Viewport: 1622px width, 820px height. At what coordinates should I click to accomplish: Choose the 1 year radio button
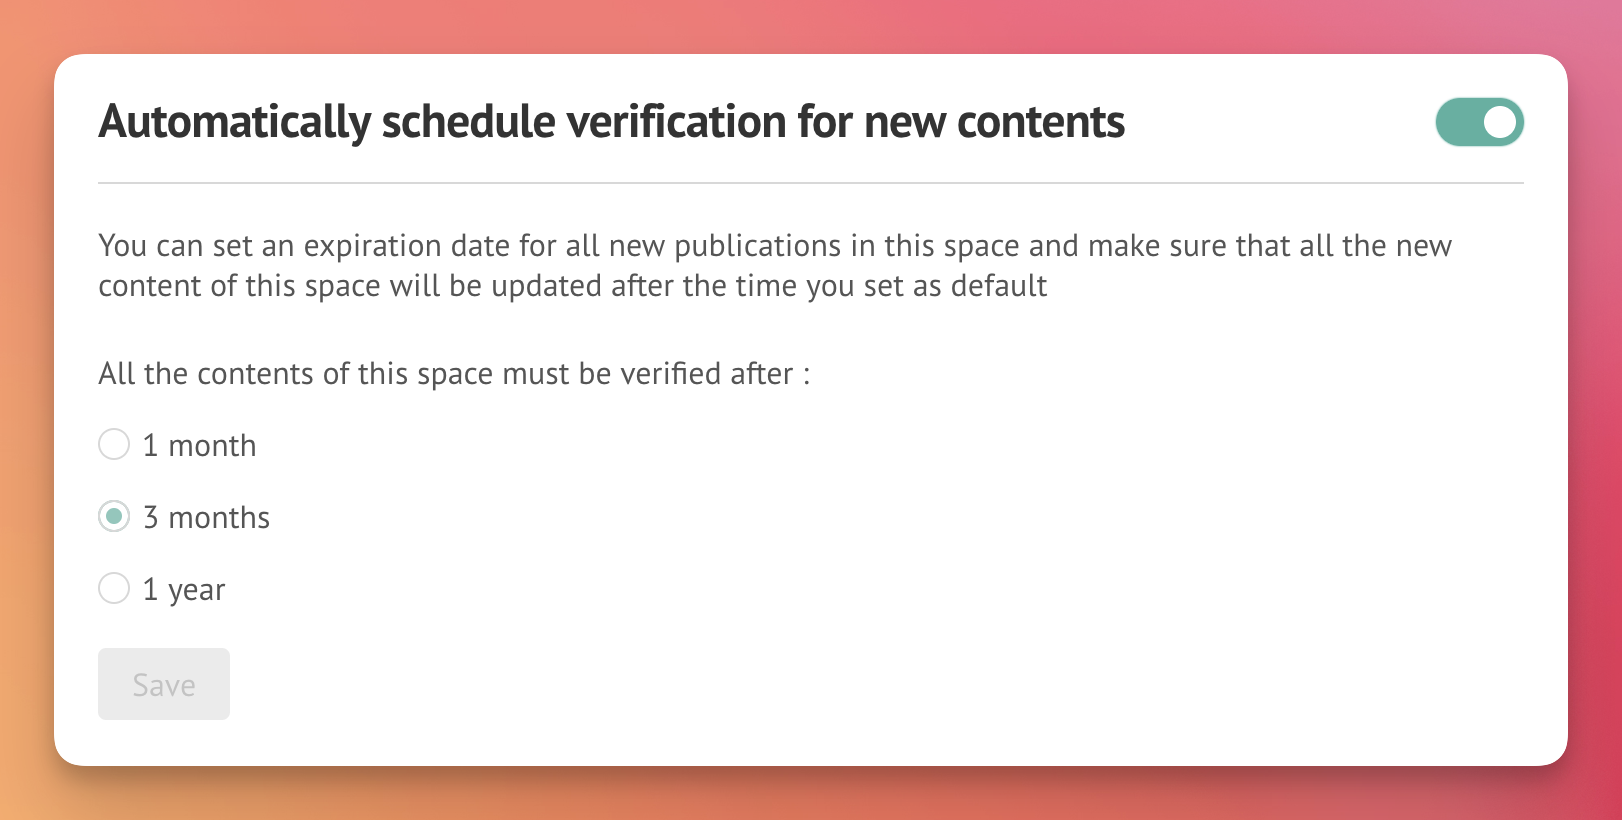tap(114, 588)
